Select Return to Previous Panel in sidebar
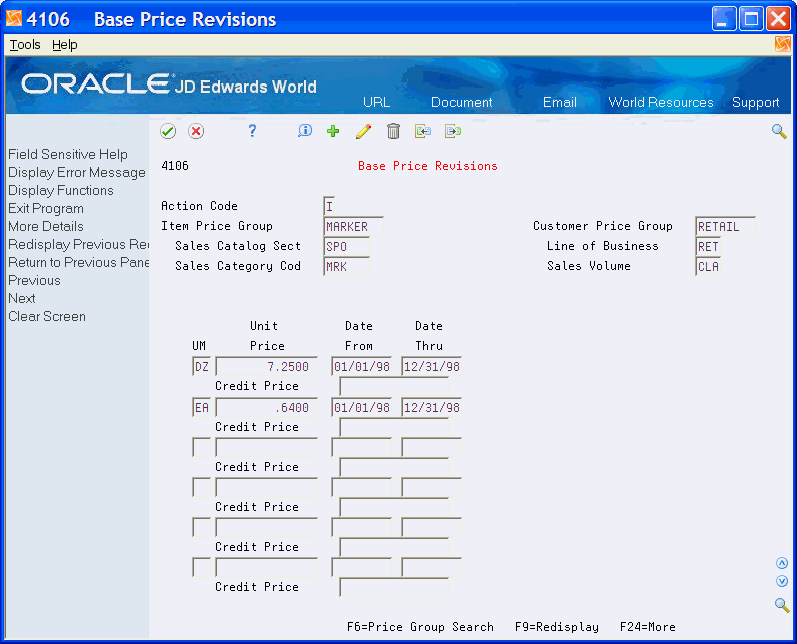The width and height of the screenshot is (797, 644). click(x=78, y=262)
